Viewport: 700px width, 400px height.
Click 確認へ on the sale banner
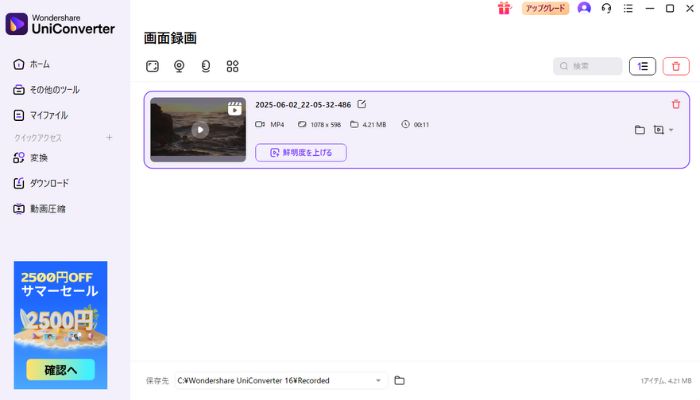pyautogui.click(x=61, y=370)
